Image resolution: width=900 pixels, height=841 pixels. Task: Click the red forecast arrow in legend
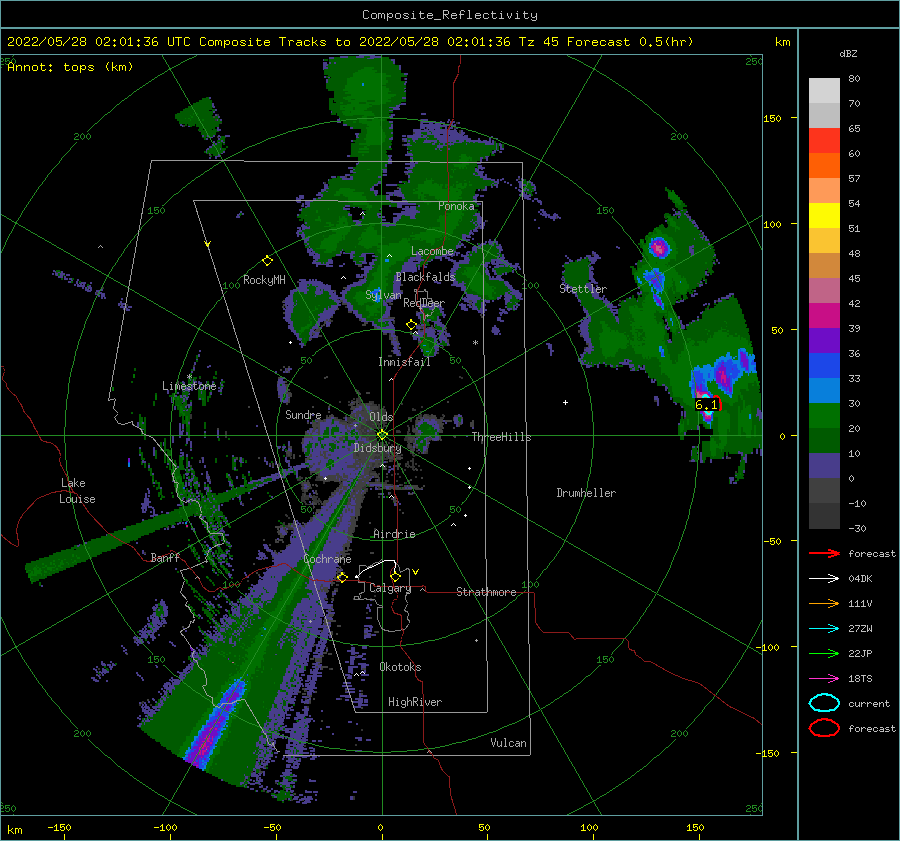824,553
